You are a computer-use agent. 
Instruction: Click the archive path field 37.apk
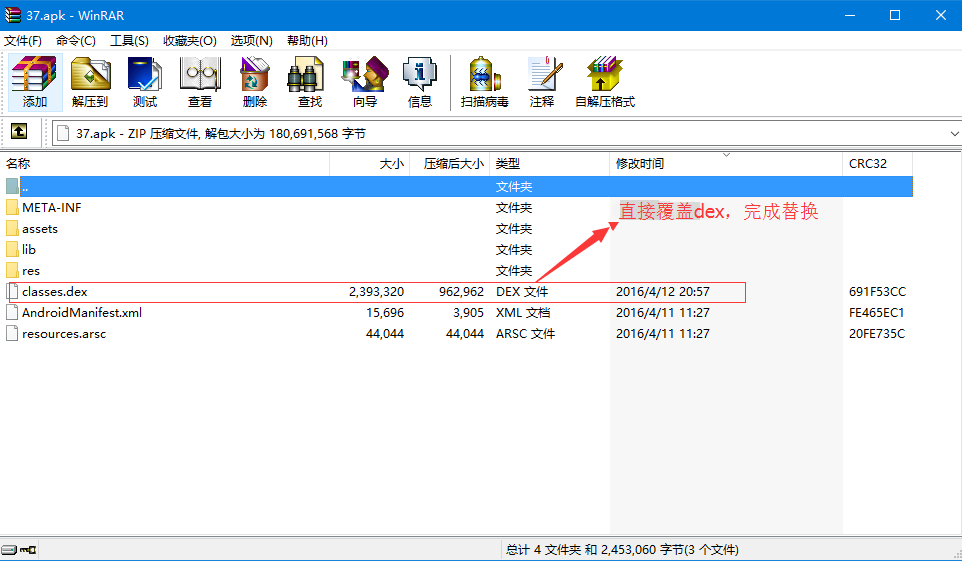[506, 133]
